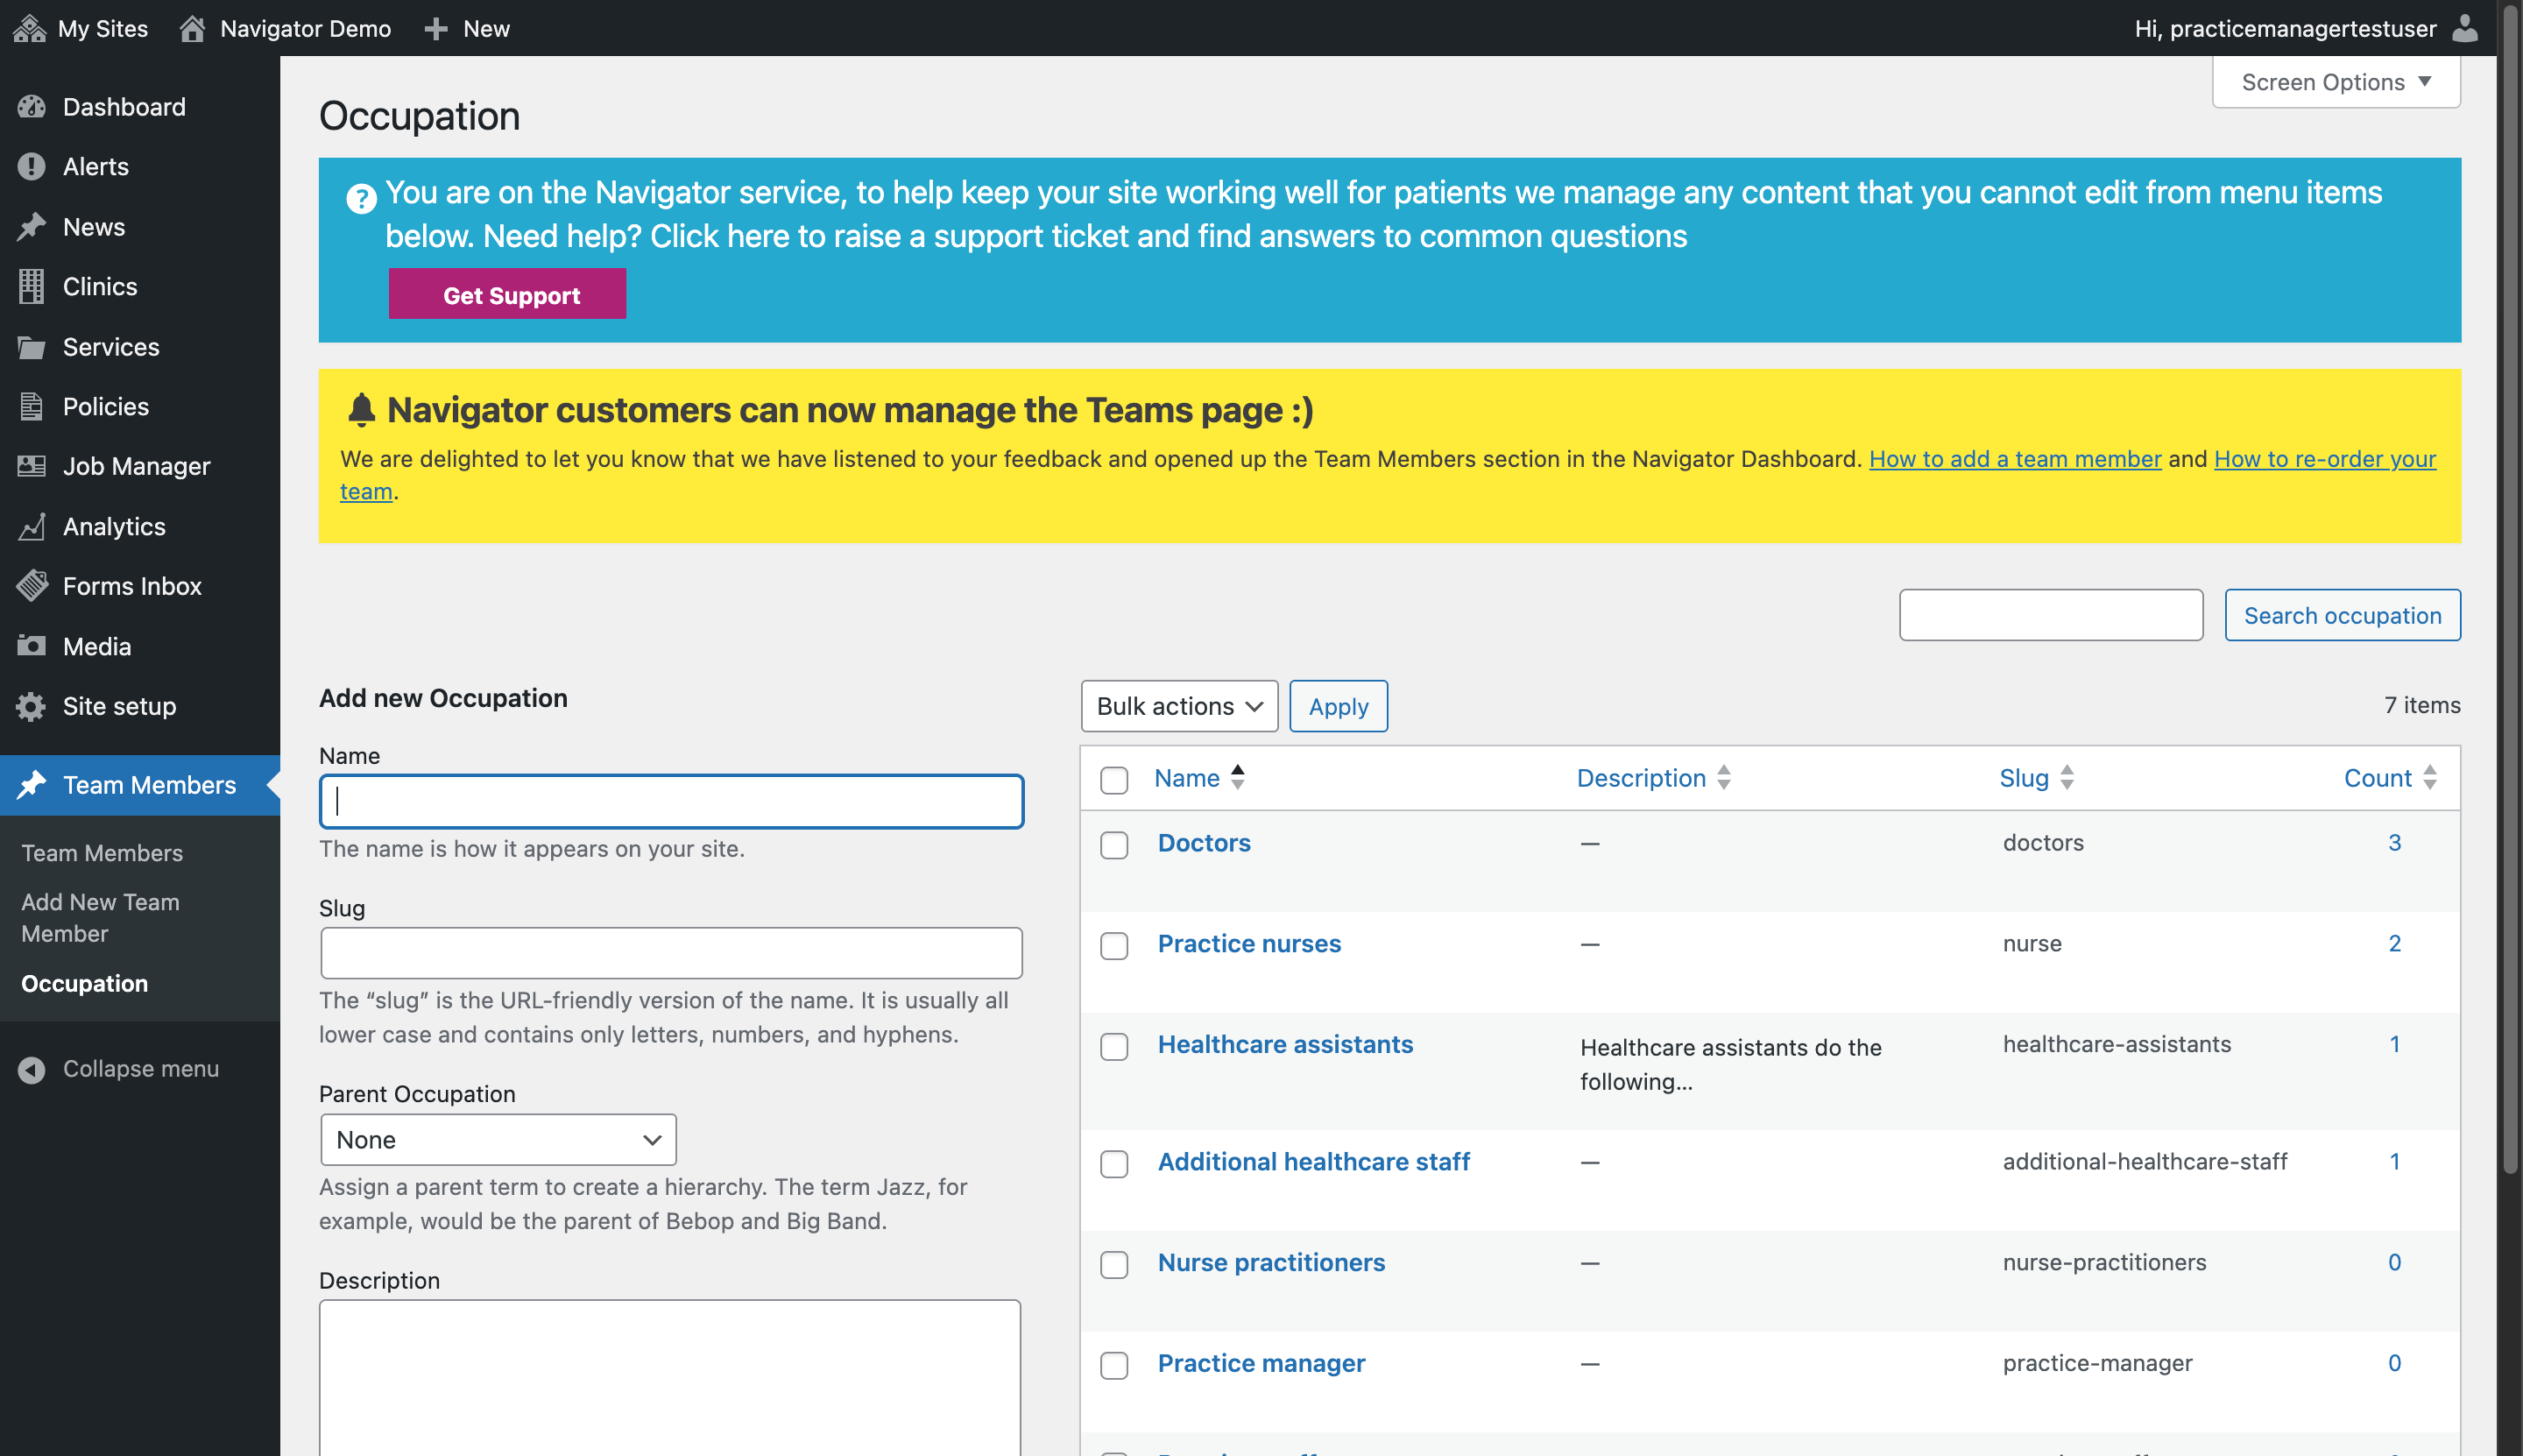The width and height of the screenshot is (2523, 1456).
Task: Sort table by Slug column
Action: tap(2037, 777)
